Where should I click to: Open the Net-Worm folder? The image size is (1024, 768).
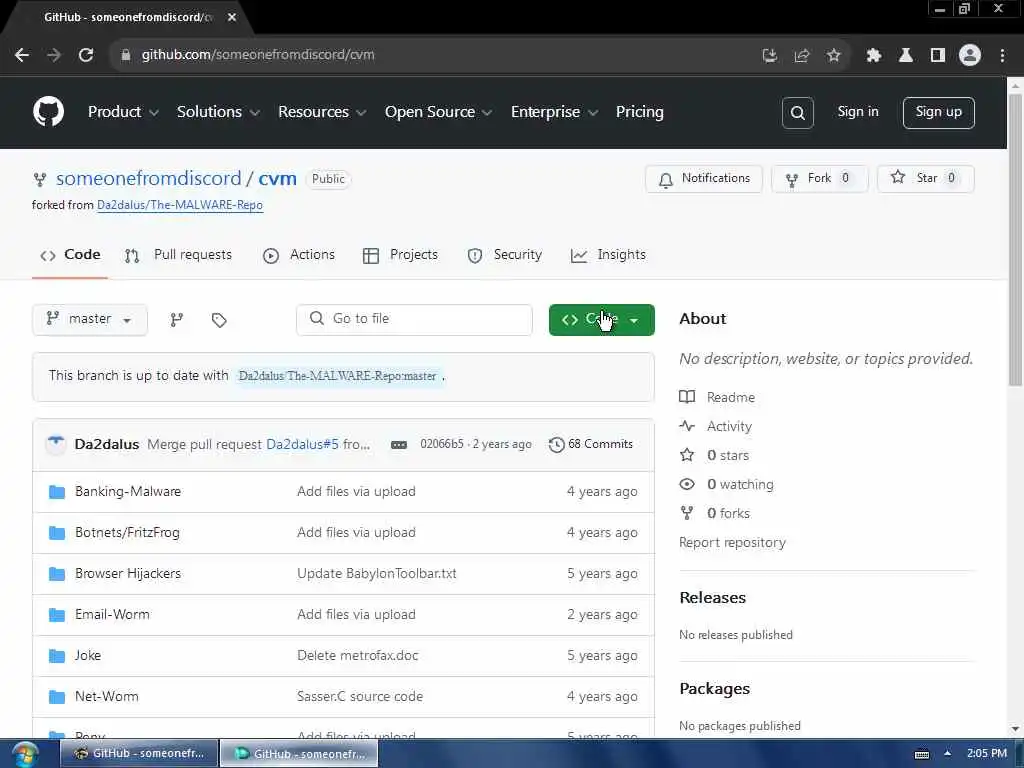click(x=106, y=697)
